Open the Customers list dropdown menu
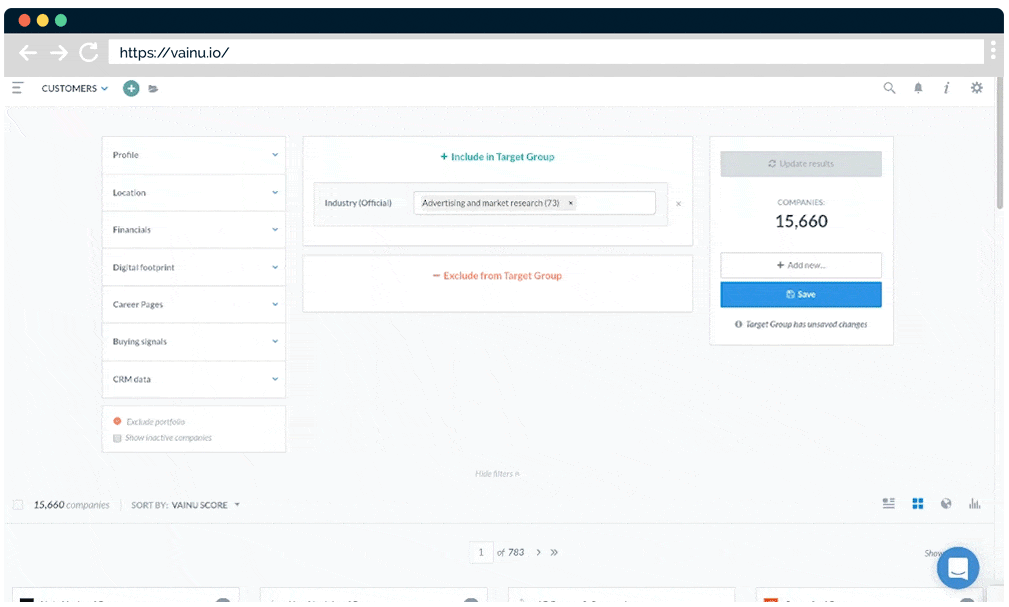 [75, 88]
